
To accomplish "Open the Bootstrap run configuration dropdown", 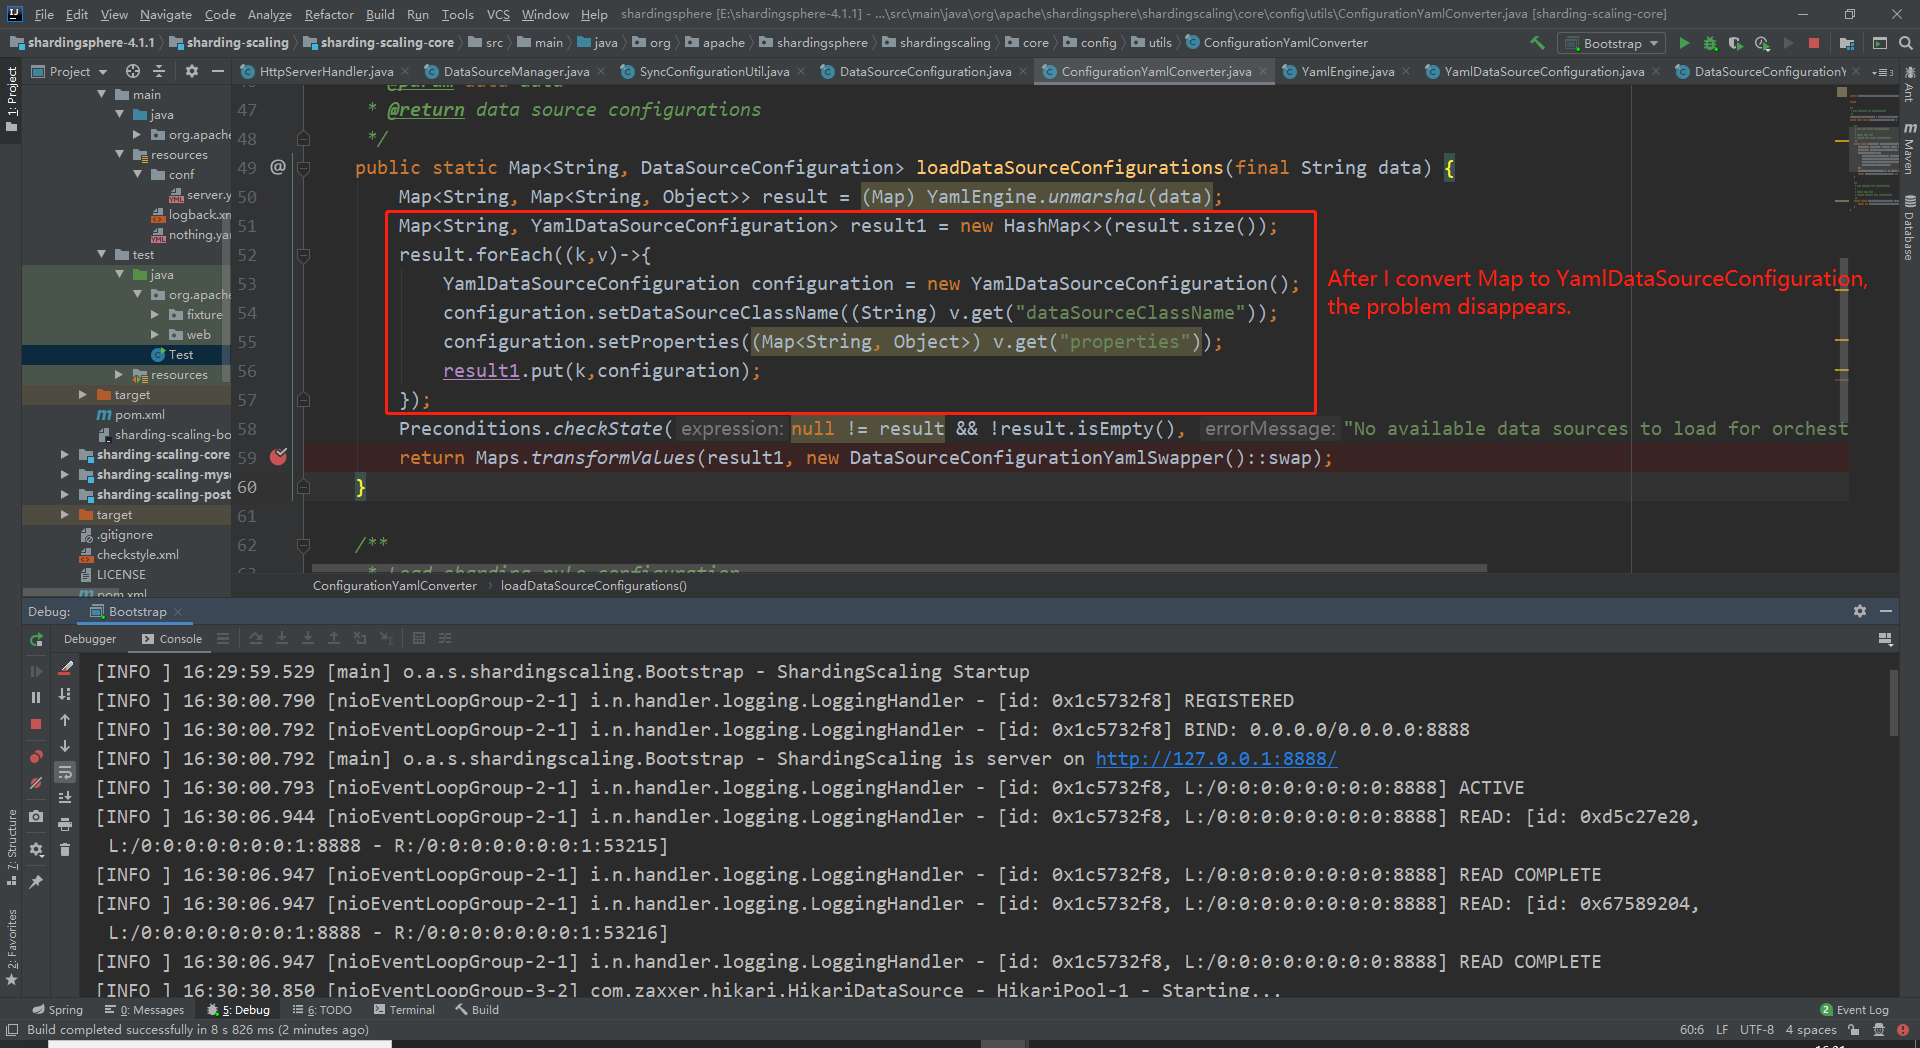I will click(x=1612, y=43).
